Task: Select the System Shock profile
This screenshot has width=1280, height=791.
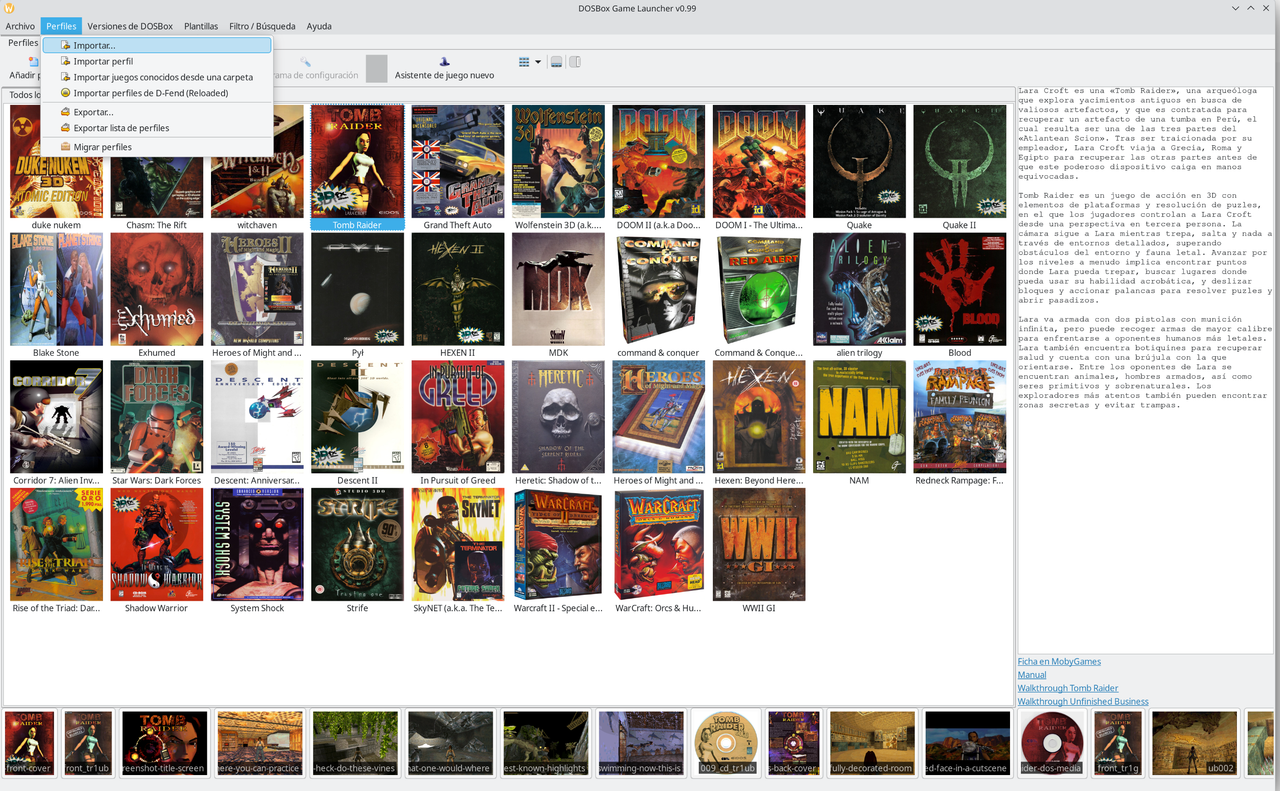Action: 257,551
